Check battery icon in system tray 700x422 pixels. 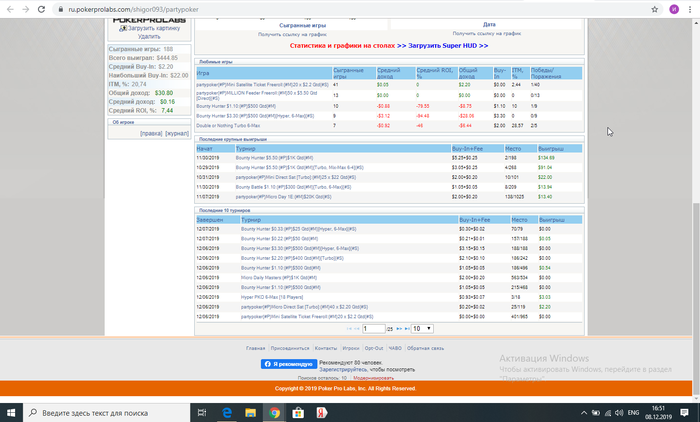pos(596,413)
